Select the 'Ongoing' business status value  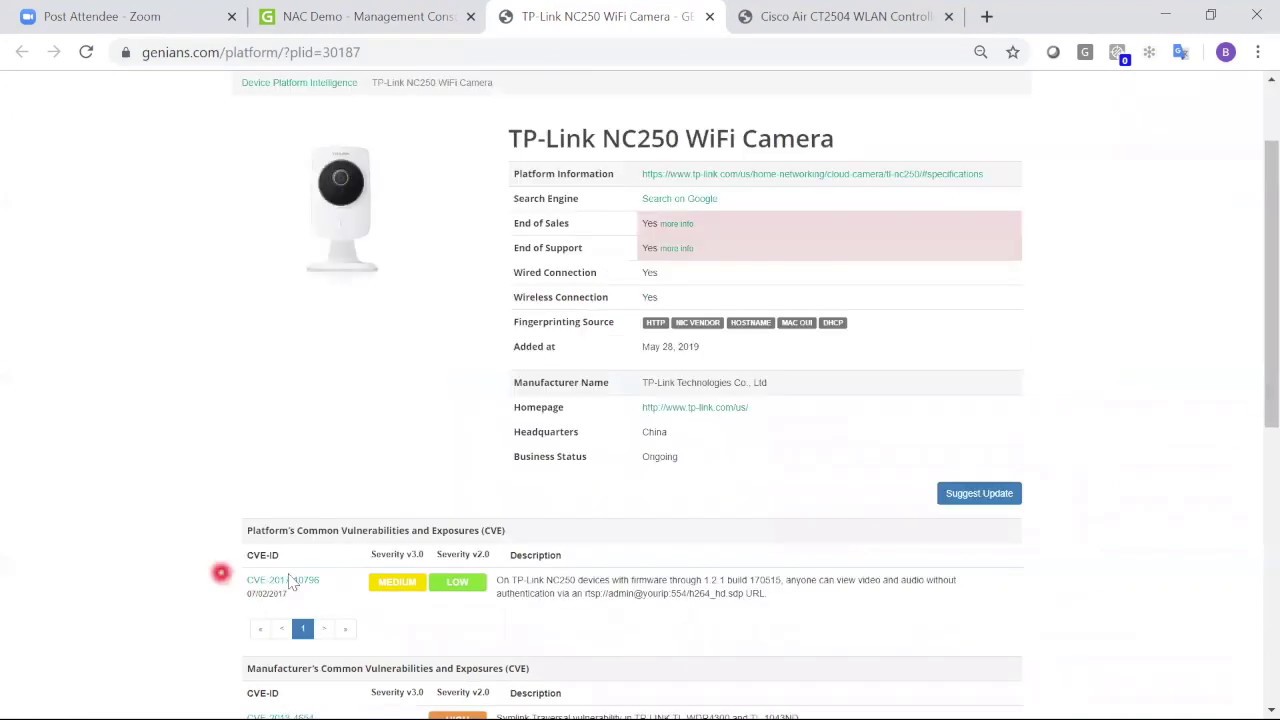click(659, 456)
